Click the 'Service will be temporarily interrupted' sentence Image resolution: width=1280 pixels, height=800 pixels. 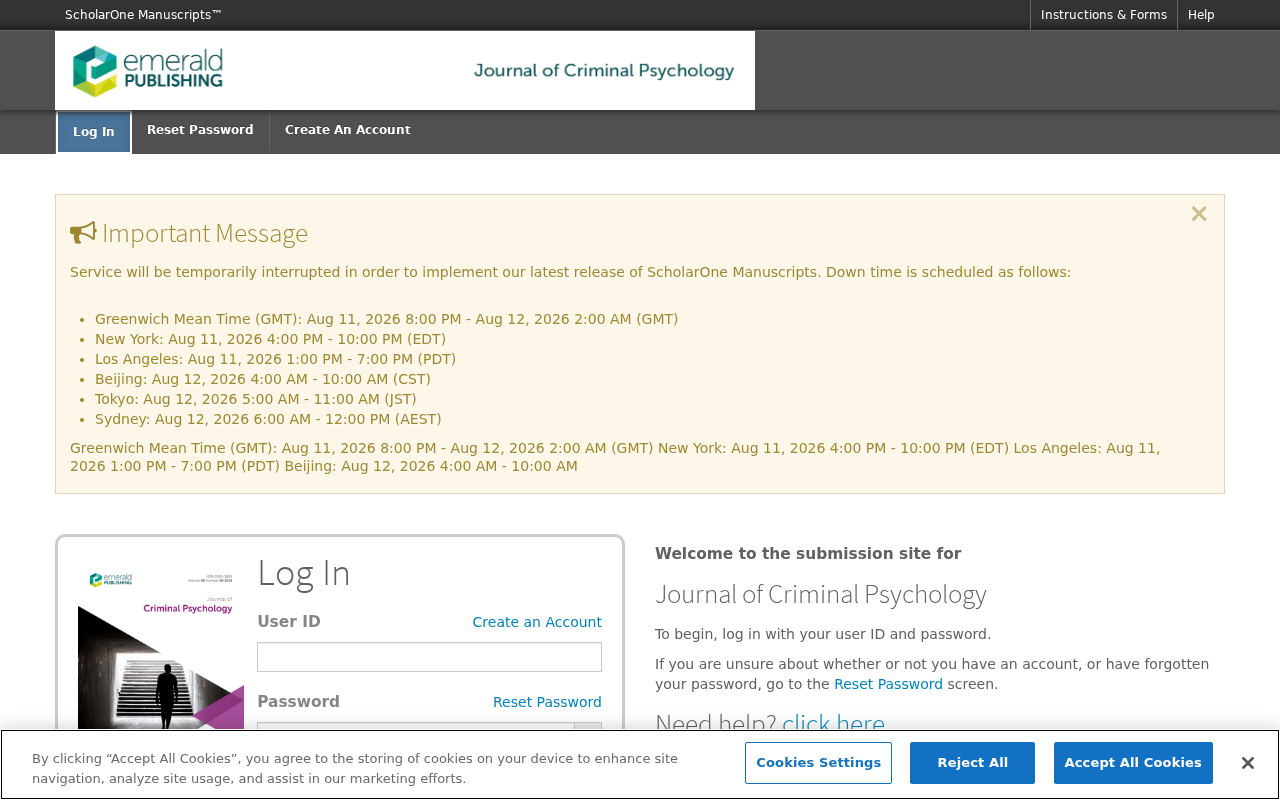pyautogui.click(x=570, y=272)
